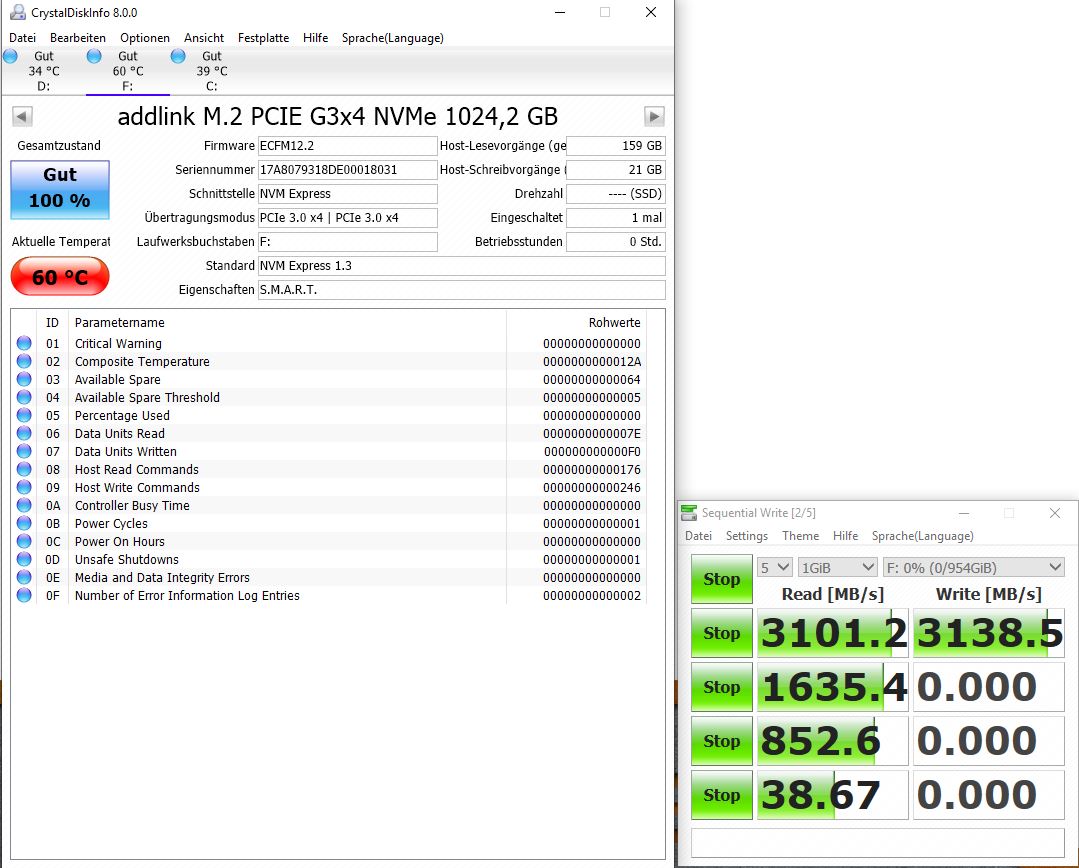Screen dimensions: 1079x868
Task: Click the Power On Hours status orb
Action: pyautogui.click(x=24, y=541)
